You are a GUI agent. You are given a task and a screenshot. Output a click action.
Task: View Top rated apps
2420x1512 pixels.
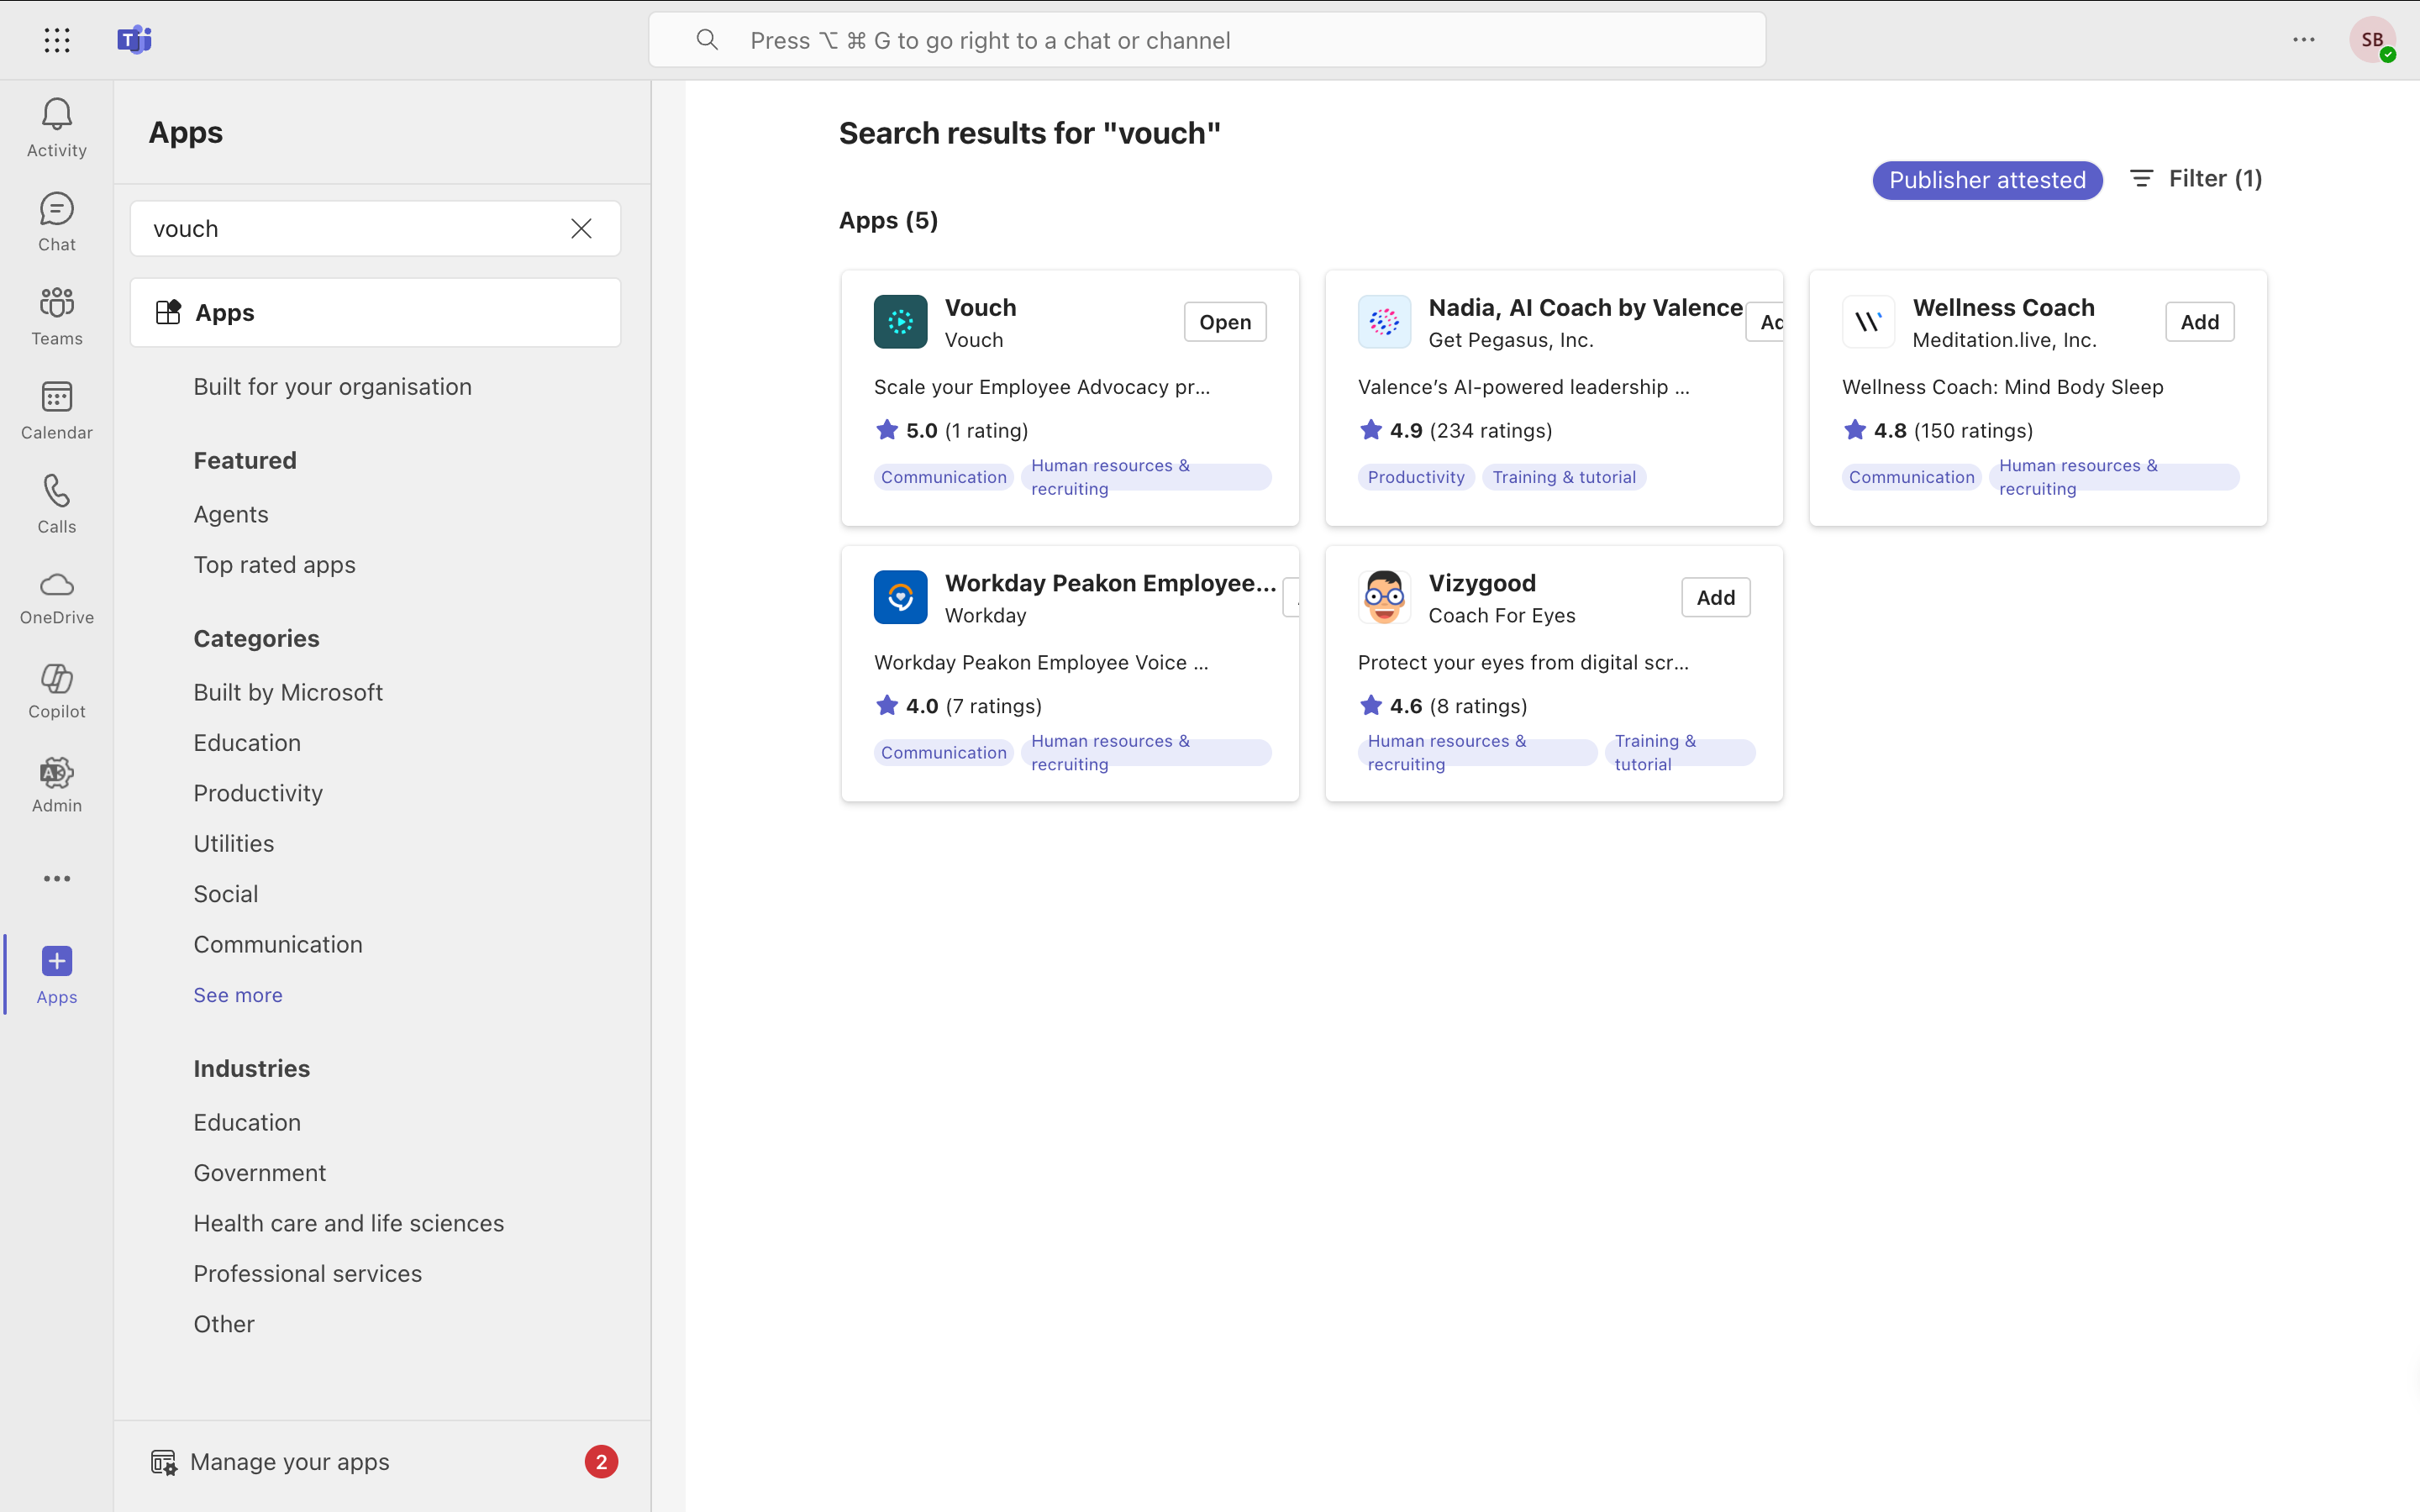click(x=274, y=565)
